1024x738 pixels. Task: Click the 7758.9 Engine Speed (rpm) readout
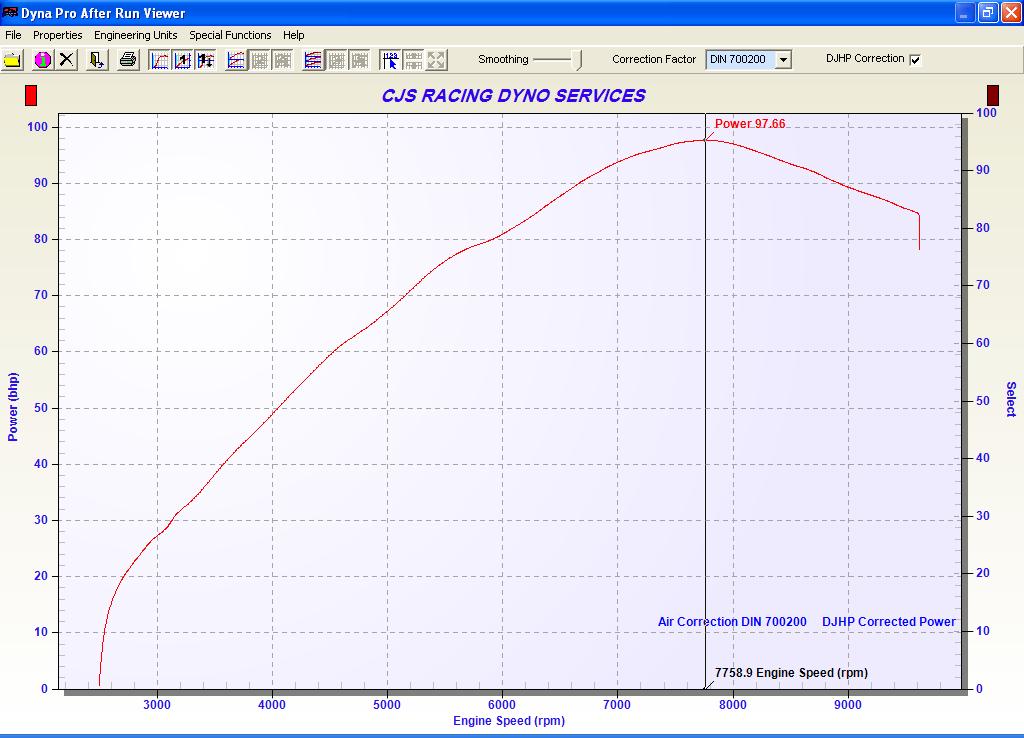point(791,673)
